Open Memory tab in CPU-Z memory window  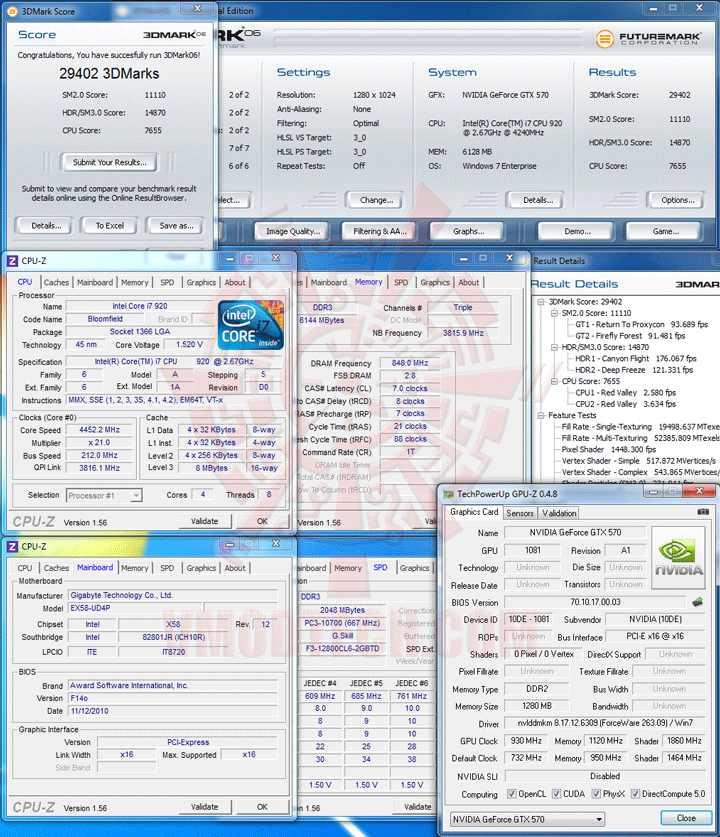click(x=368, y=282)
